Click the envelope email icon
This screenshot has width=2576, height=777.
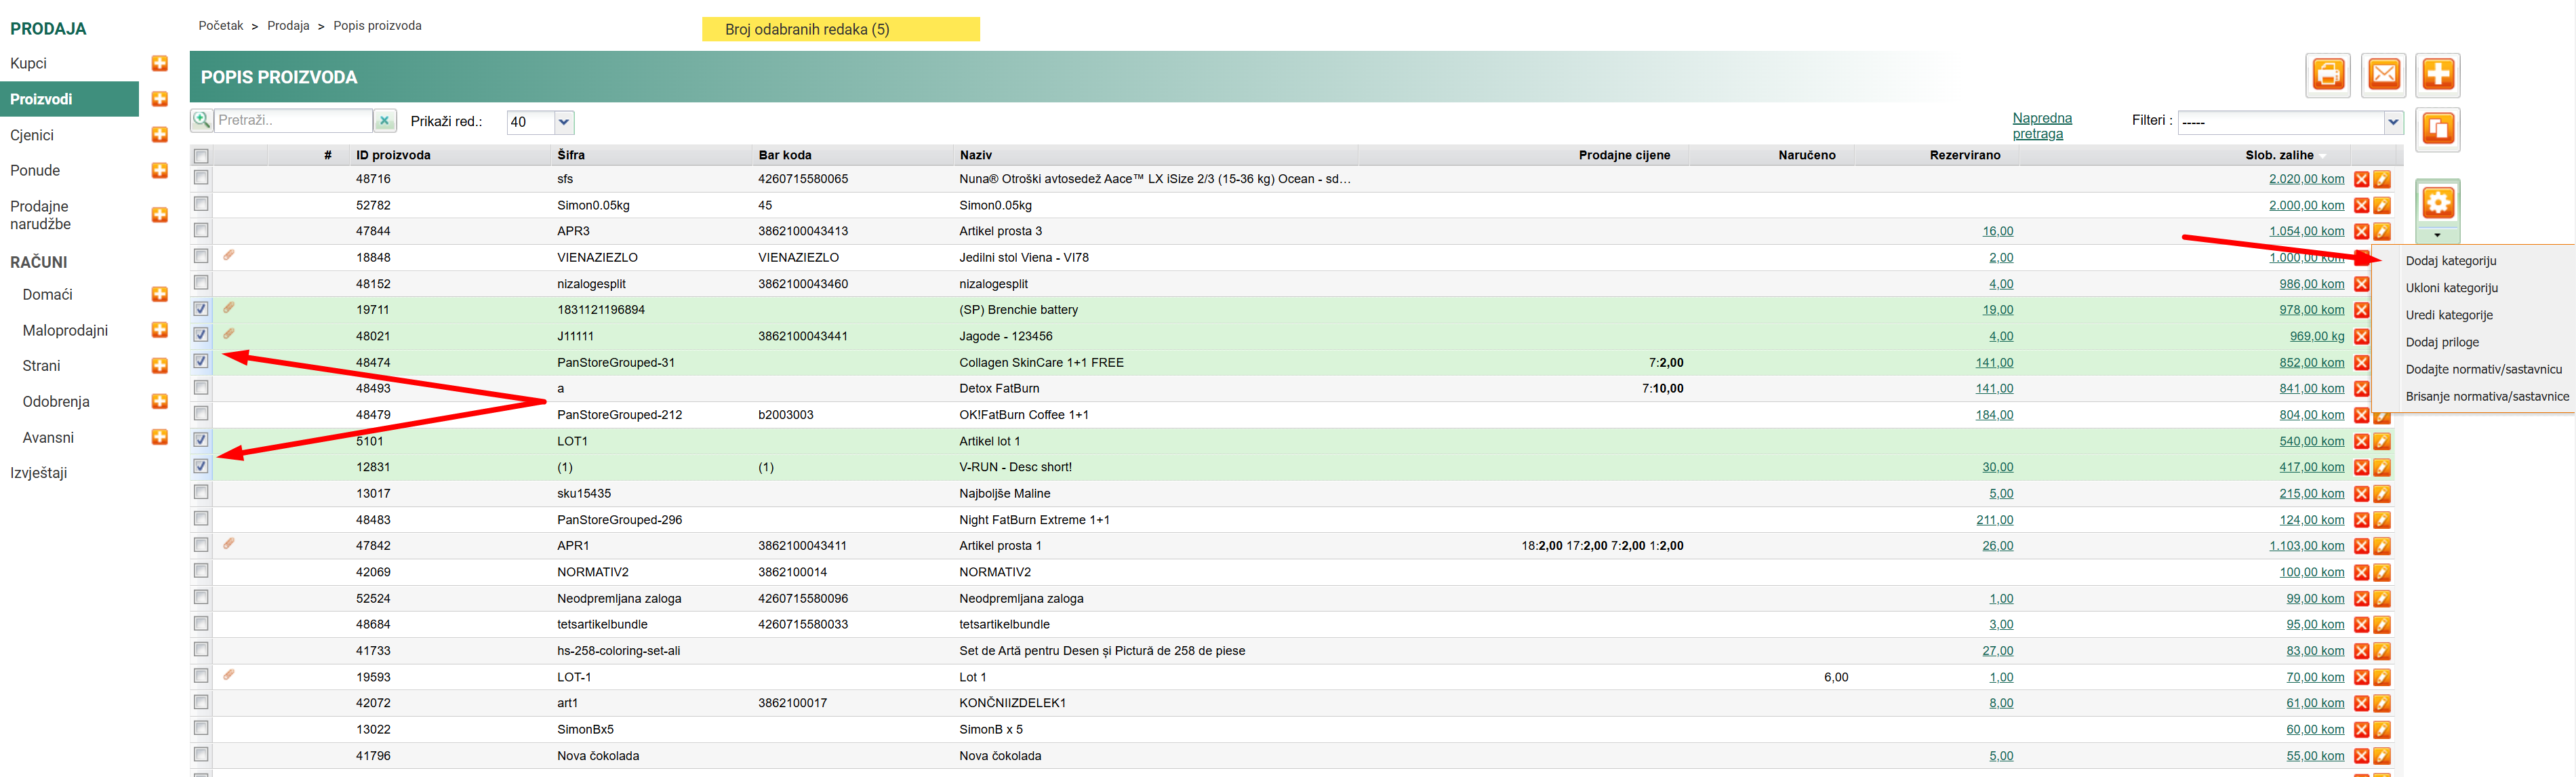tap(2384, 75)
